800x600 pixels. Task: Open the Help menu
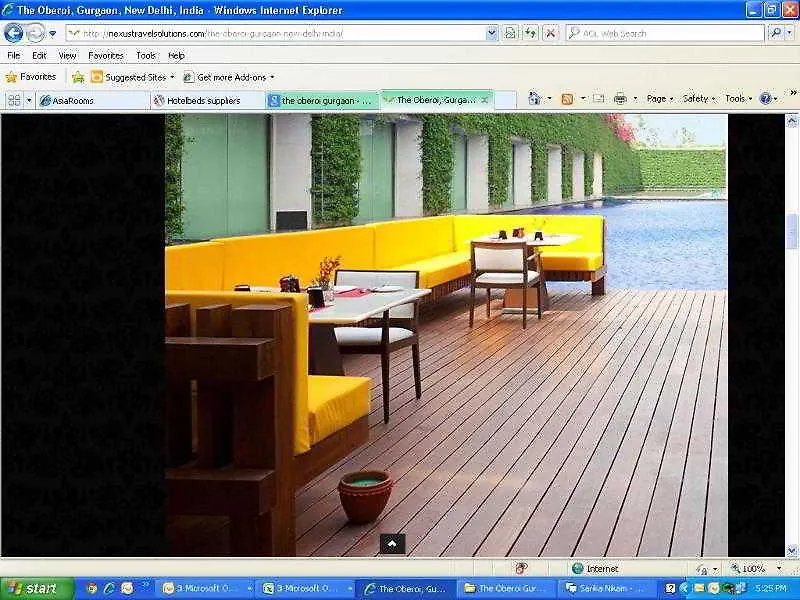tap(177, 55)
